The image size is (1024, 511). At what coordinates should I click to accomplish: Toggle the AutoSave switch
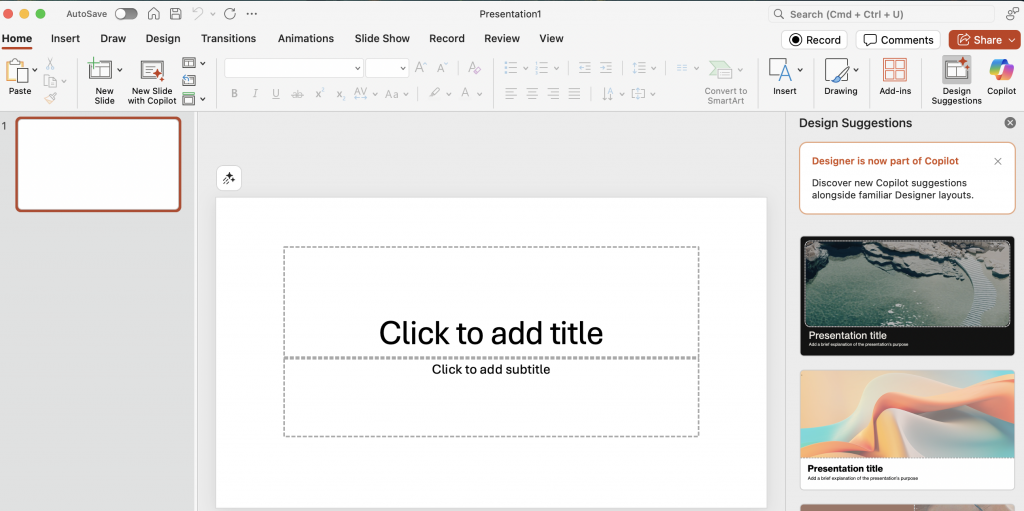(x=126, y=14)
